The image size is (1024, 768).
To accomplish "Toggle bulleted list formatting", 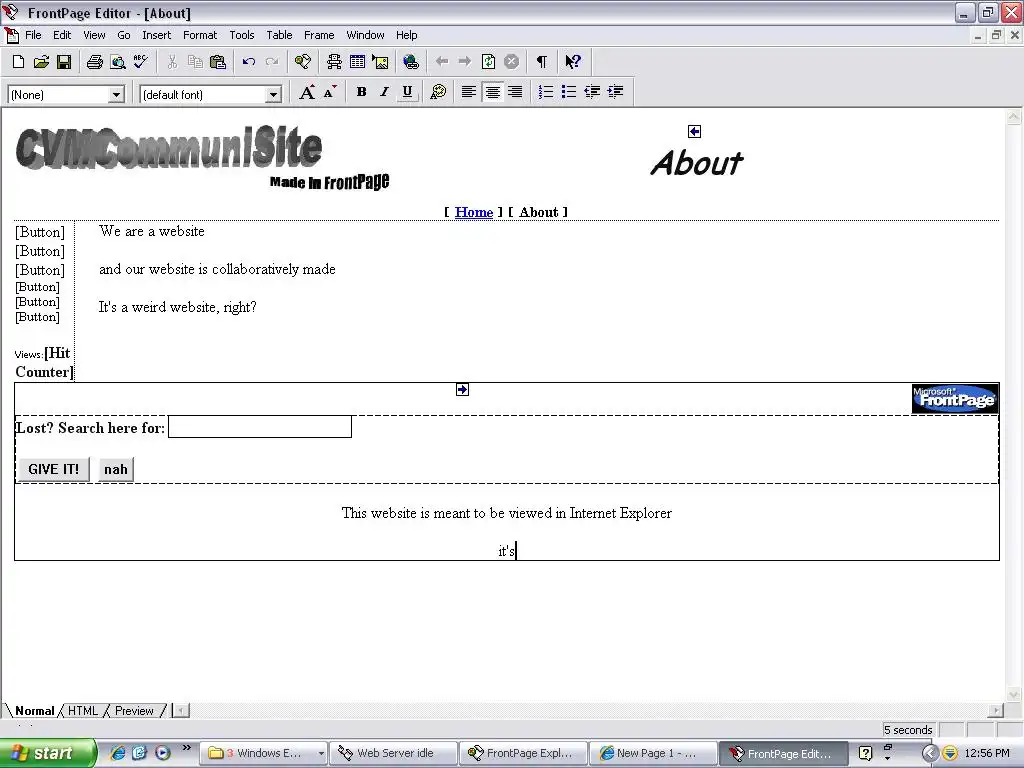I will point(569,92).
